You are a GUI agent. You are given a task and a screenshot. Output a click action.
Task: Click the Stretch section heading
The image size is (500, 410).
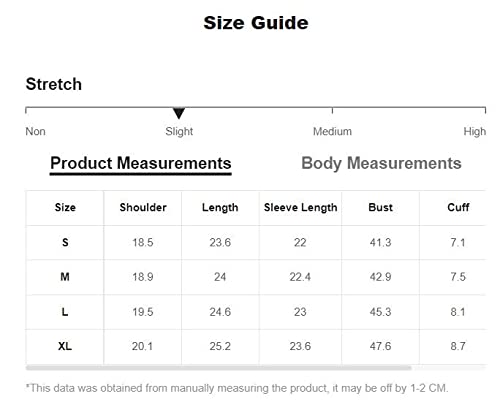(54, 84)
